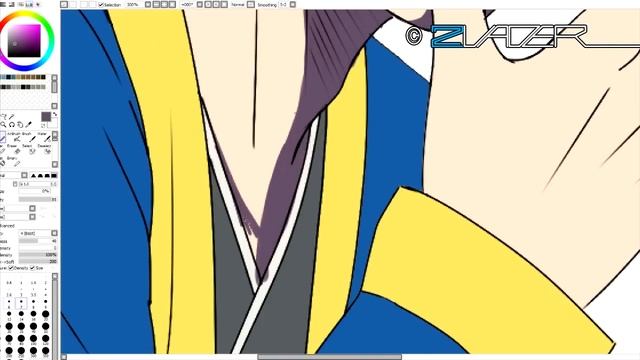Select brush size 12 preset

point(9,315)
